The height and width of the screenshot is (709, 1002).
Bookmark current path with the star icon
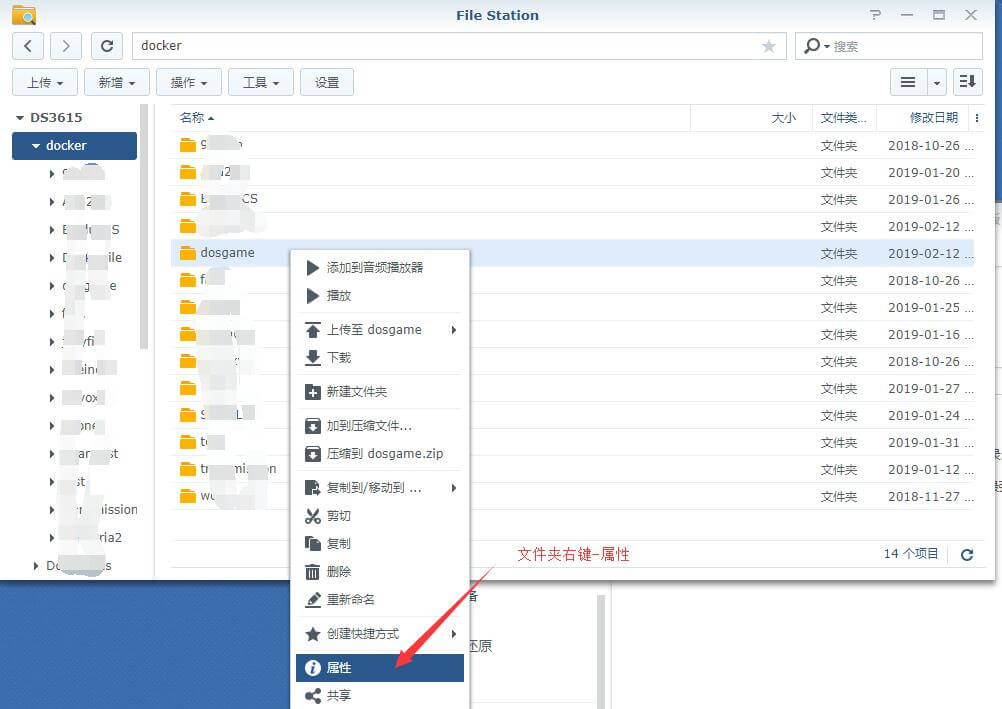pyautogui.click(x=768, y=46)
